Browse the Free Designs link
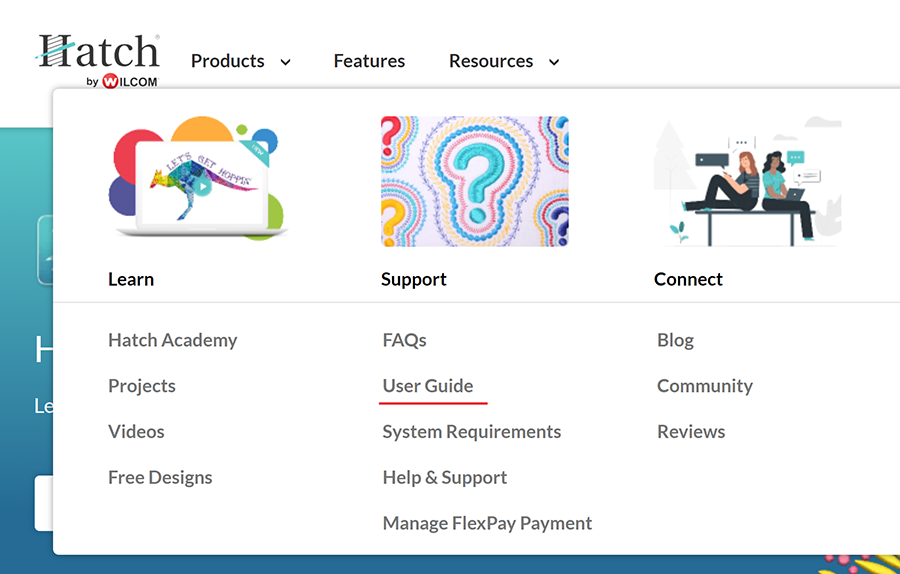900x574 pixels. (x=160, y=478)
